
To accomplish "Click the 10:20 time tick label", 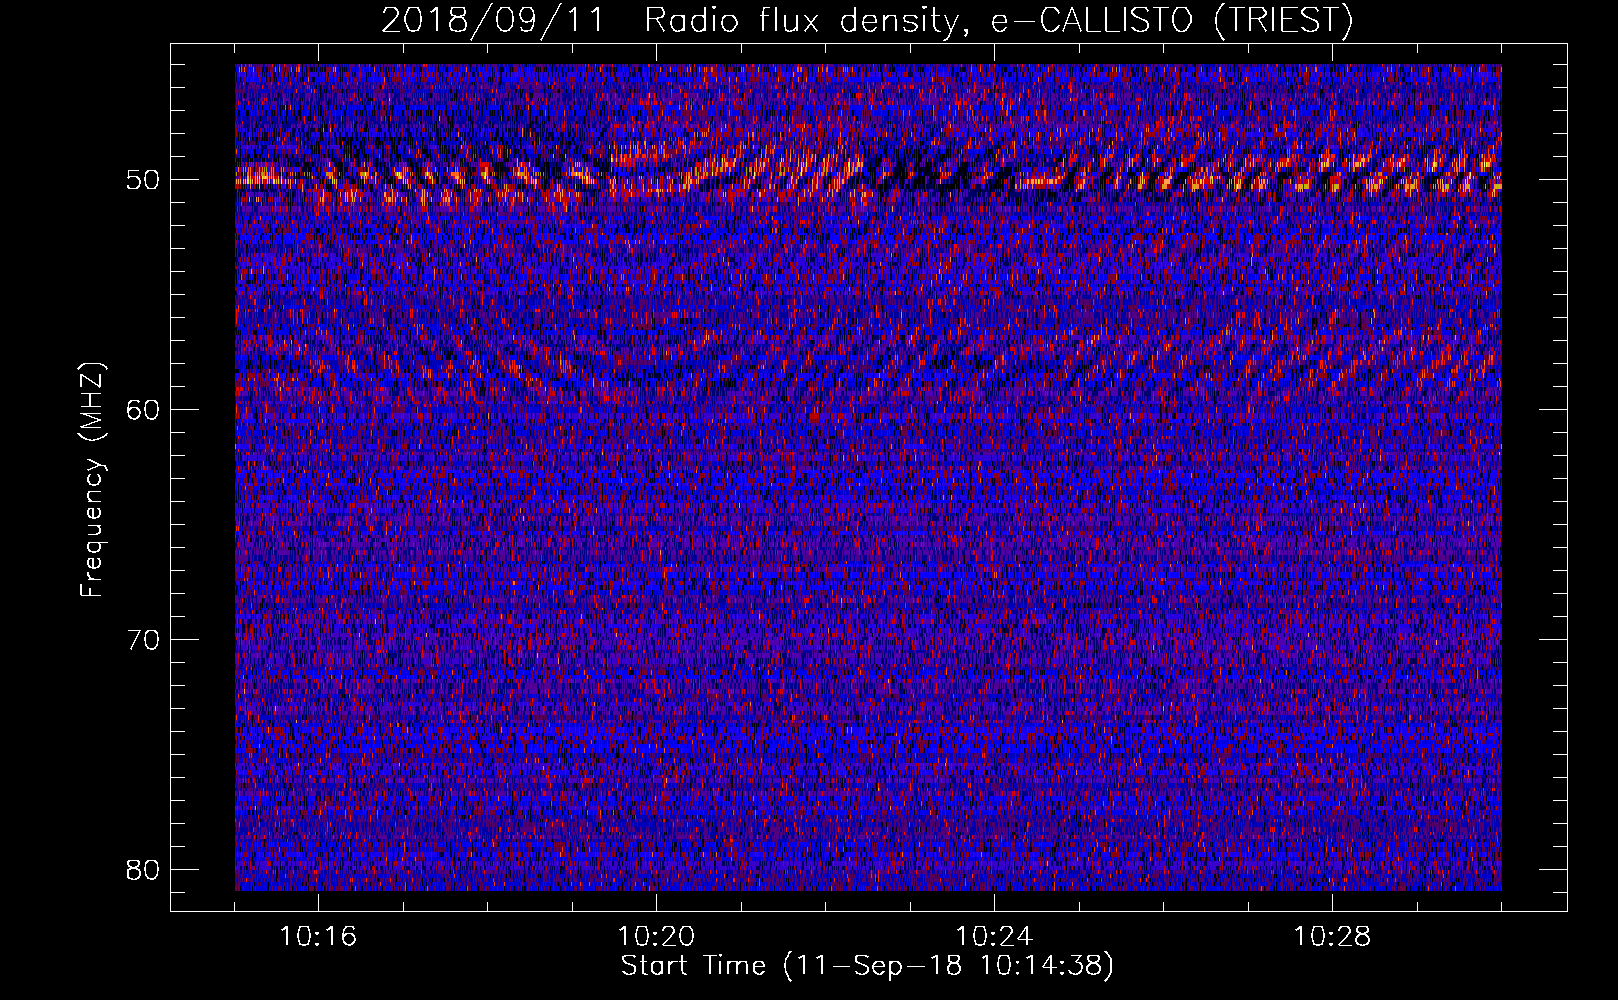I will (x=656, y=937).
